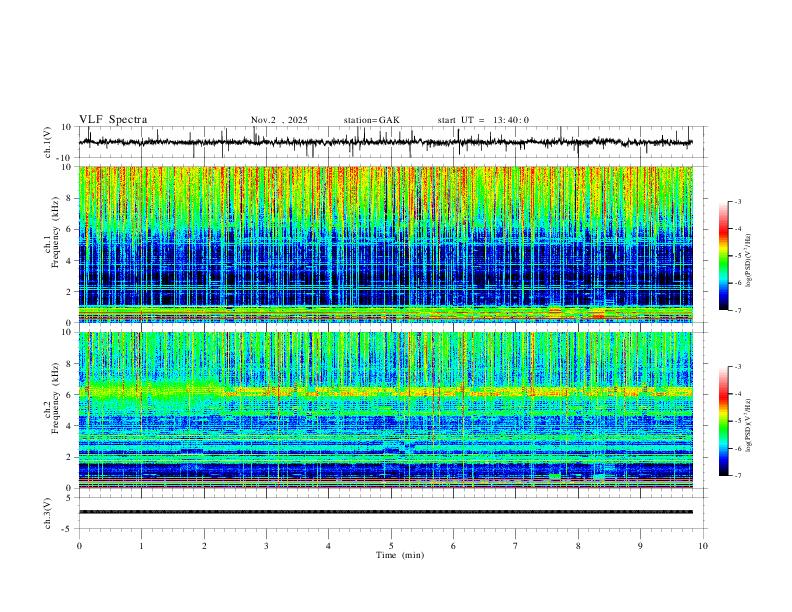
Task: Click the ch.2 frequency tick "4"
Action: [x=69, y=426]
